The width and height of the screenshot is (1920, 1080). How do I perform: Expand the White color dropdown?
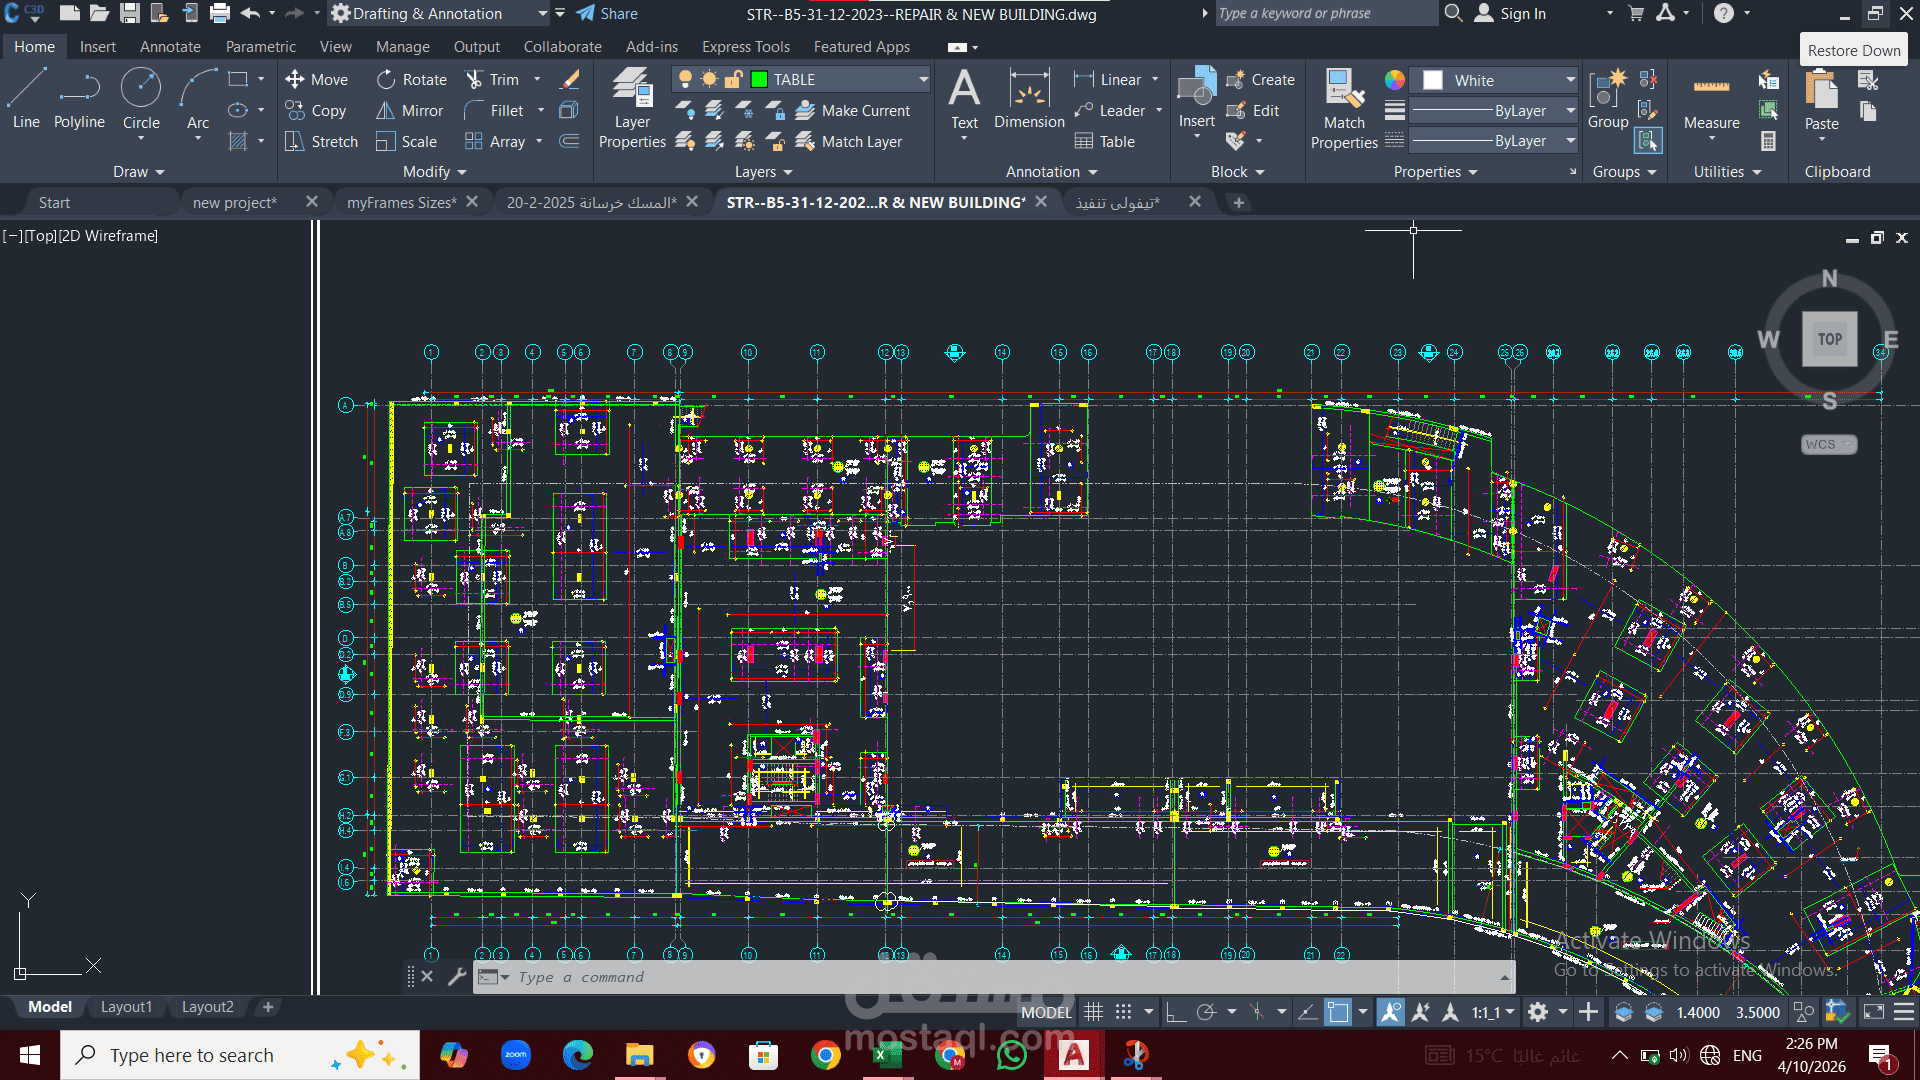click(x=1570, y=80)
